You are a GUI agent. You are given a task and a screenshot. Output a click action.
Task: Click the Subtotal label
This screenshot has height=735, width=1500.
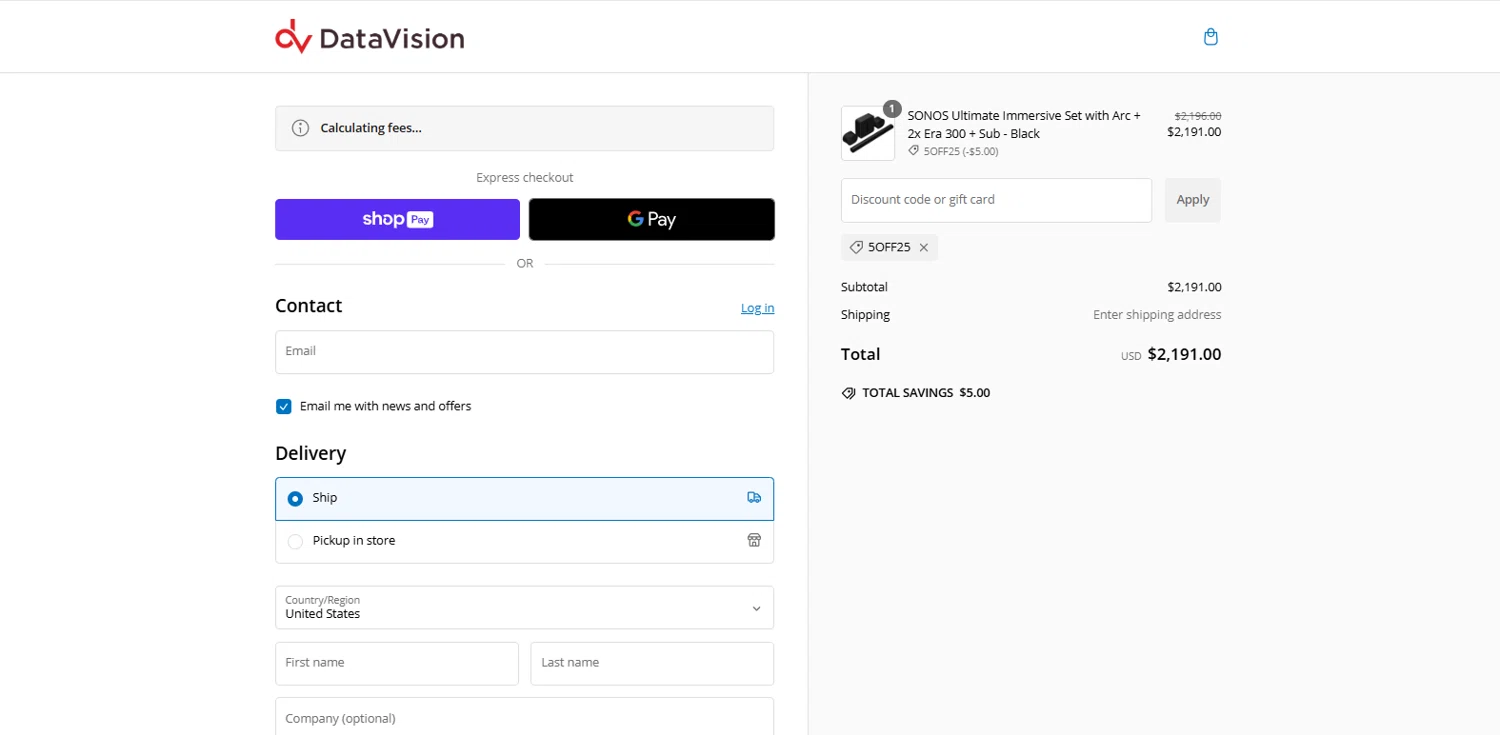coord(864,287)
